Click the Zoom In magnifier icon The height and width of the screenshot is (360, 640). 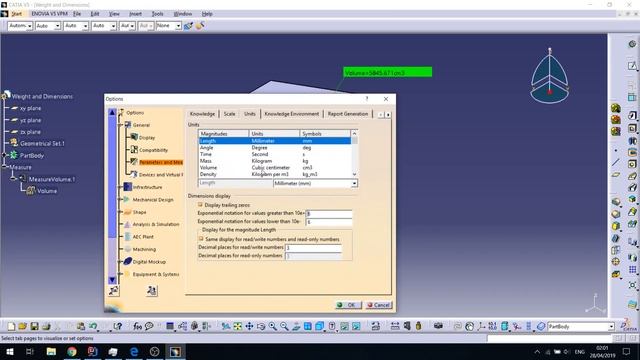point(273,326)
